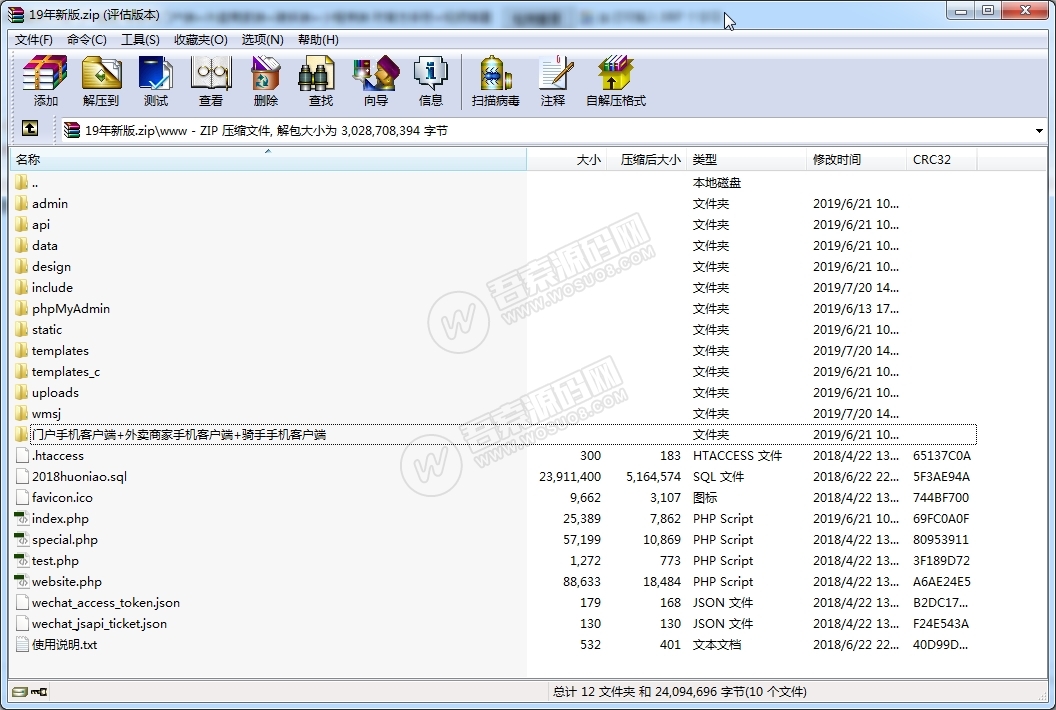
Task: Click the 自解压格式 (SFX) icon
Action: (x=616, y=81)
